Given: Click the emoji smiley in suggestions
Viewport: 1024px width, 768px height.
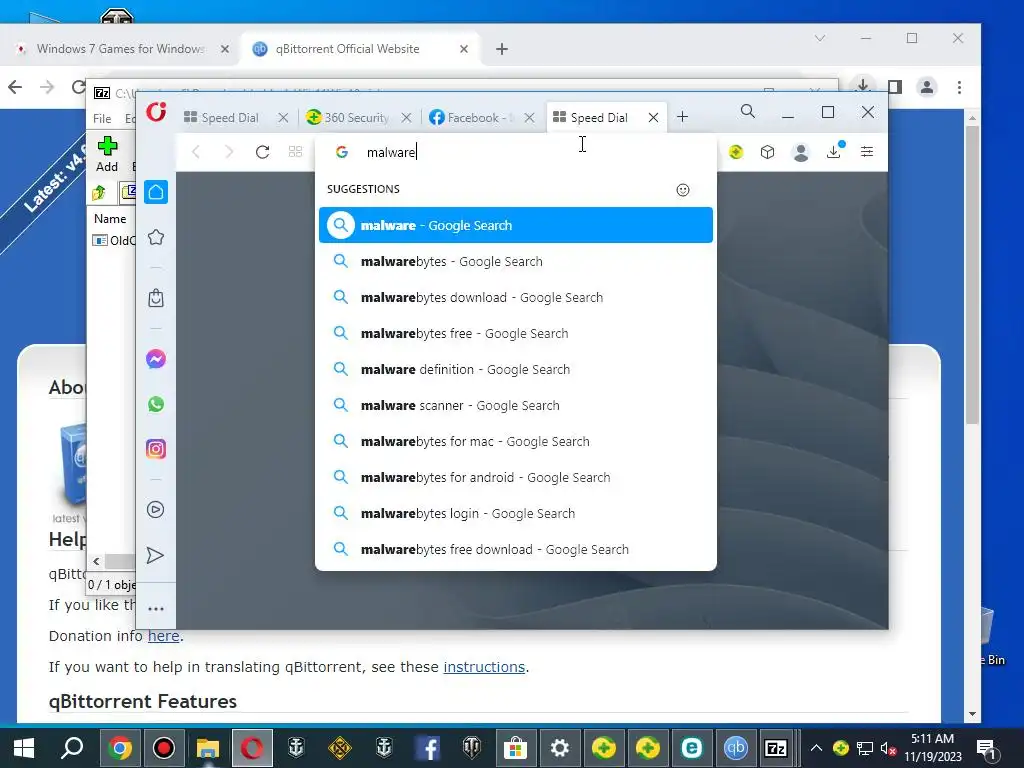Looking at the screenshot, I should click(x=683, y=190).
